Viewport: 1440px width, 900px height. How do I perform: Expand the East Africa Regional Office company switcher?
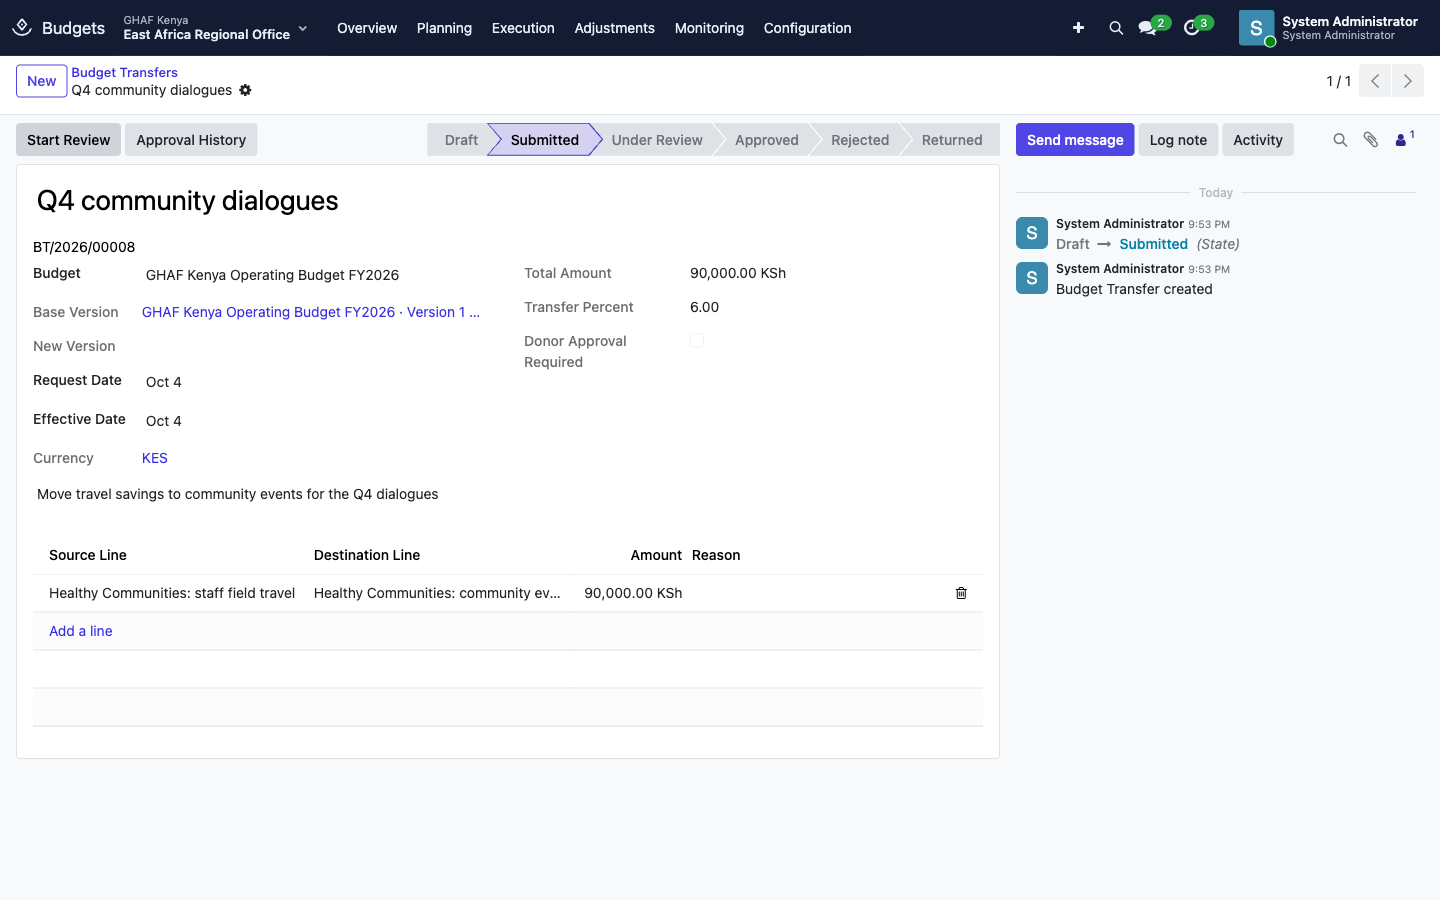(215, 28)
